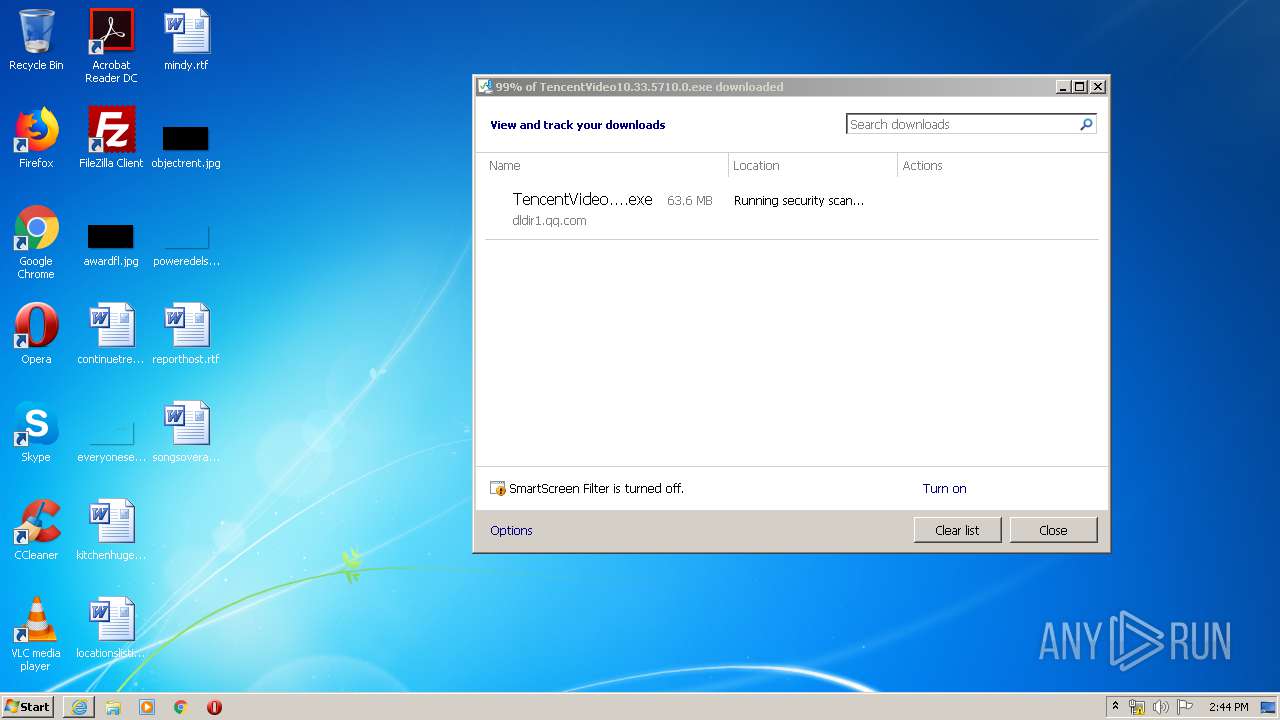Launch Google Chrome desktop shortcut
This screenshot has width=1280, height=720.
click(x=36, y=242)
